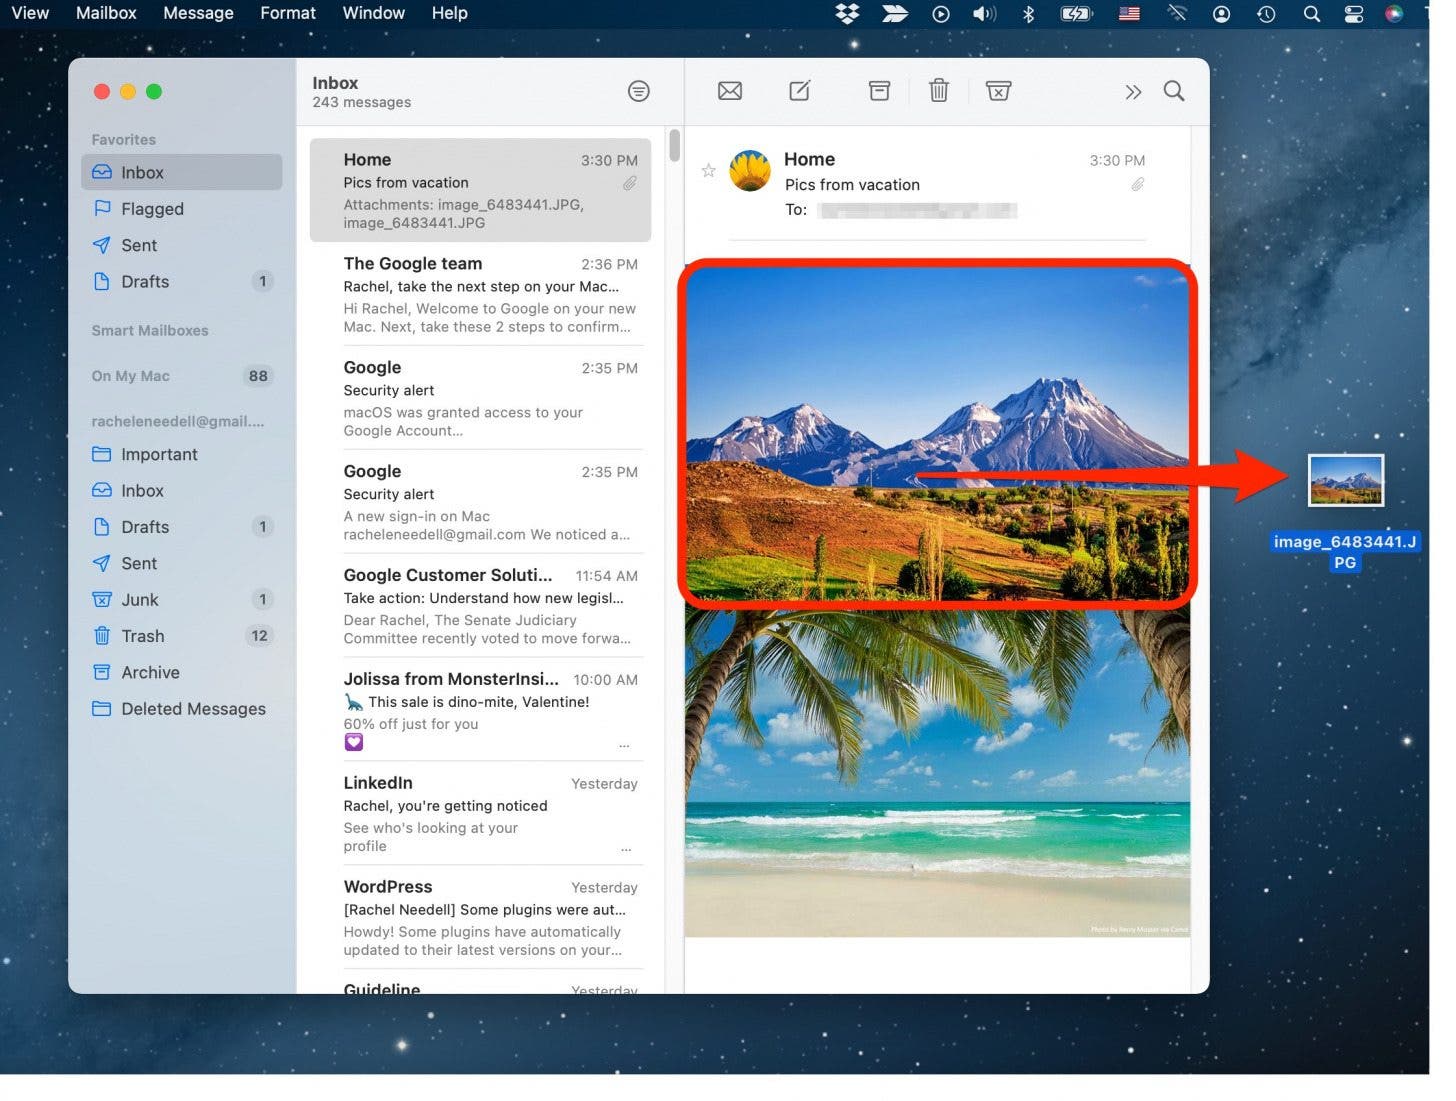1456x1101 pixels.
Task: Move selected message to Junk
Action: 998,91
